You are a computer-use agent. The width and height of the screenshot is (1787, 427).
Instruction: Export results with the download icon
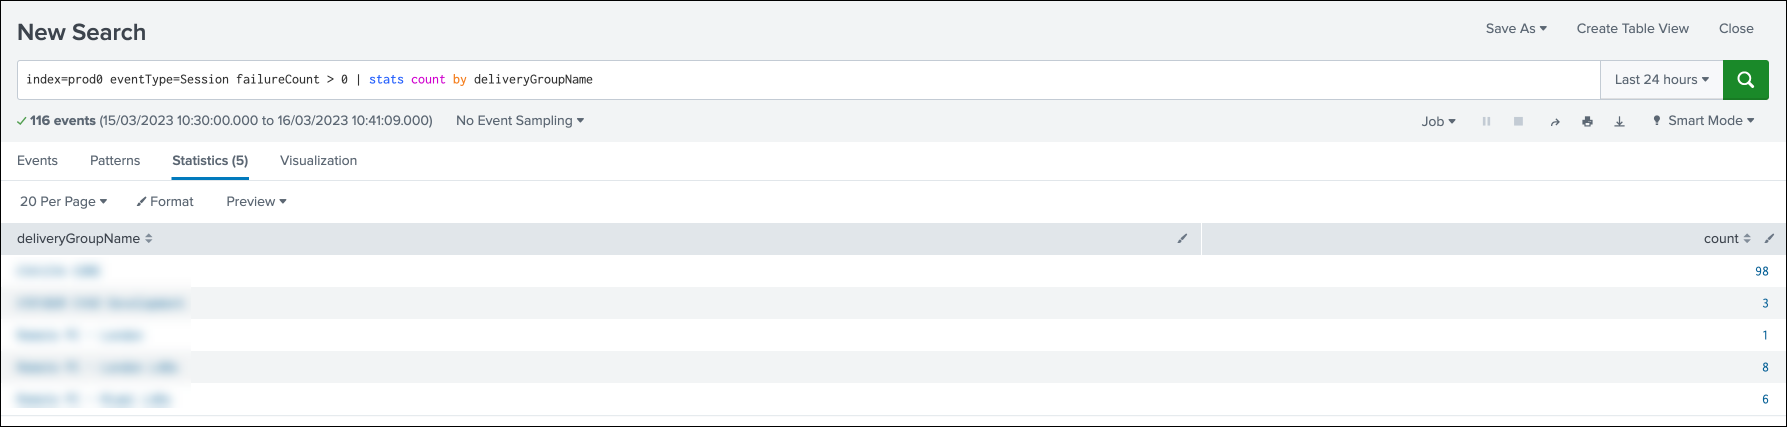1619,122
